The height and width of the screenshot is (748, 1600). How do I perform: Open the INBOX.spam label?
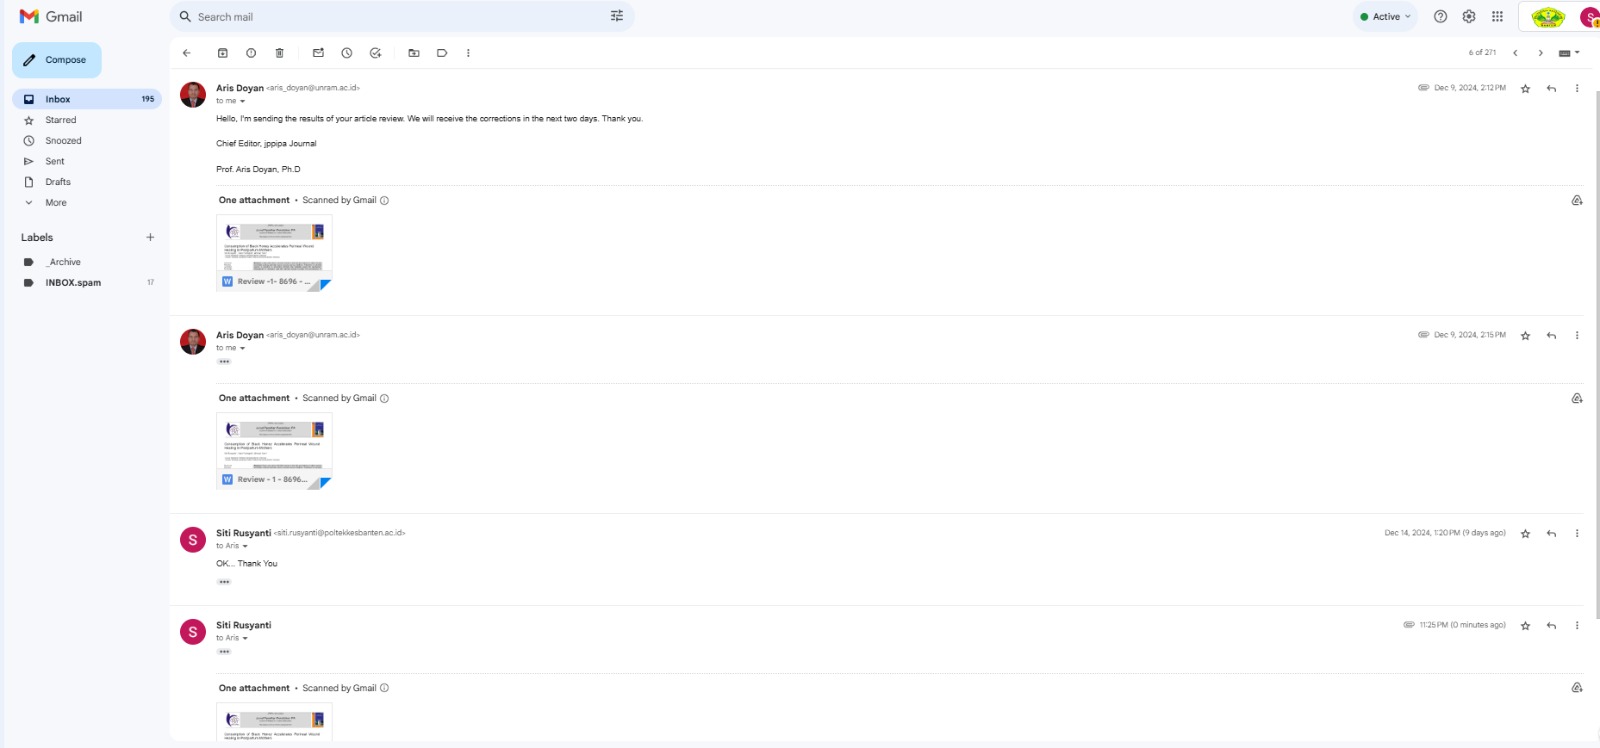point(73,283)
